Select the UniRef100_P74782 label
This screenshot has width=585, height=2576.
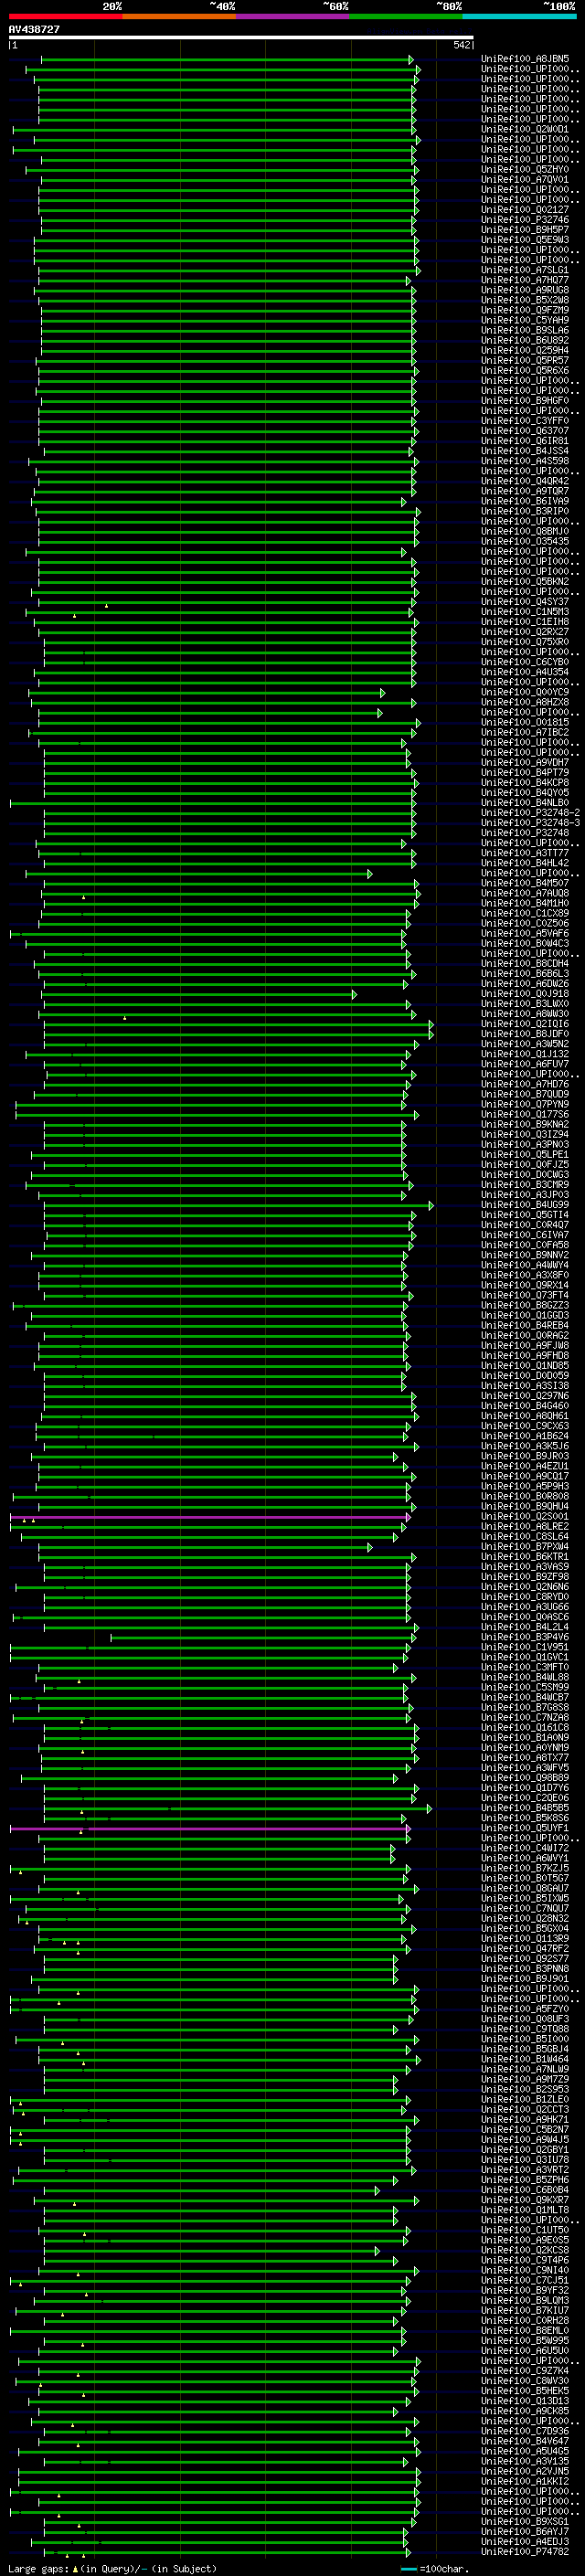point(525,2552)
